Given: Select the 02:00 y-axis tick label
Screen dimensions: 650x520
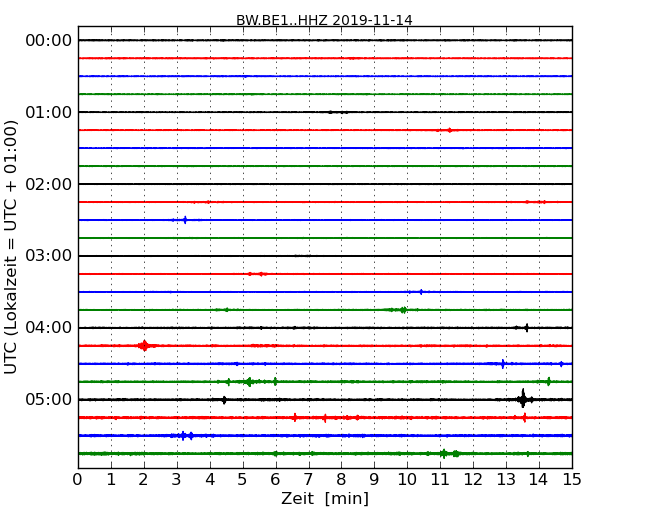Looking at the screenshot, I should (49, 184).
